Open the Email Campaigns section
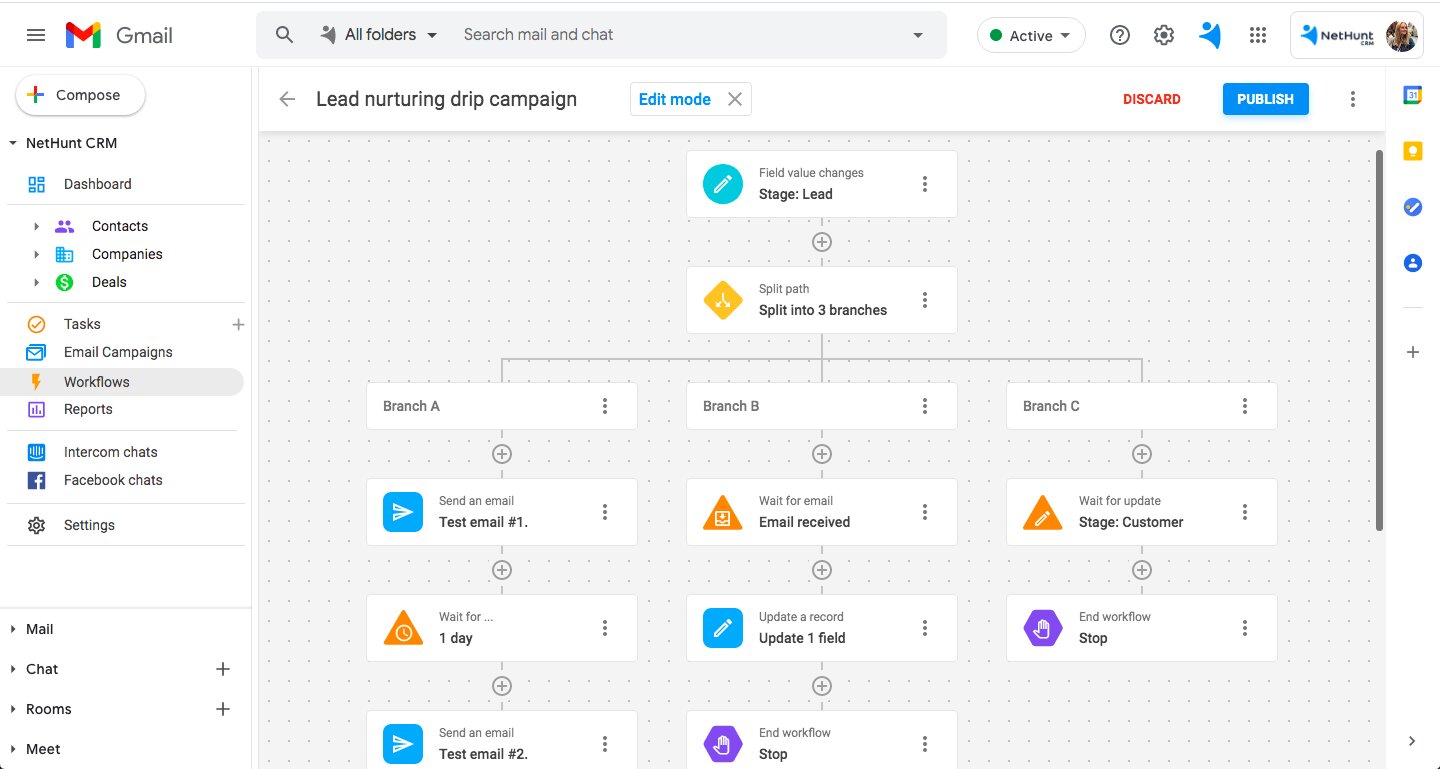This screenshot has height=769, width=1440. (x=117, y=352)
